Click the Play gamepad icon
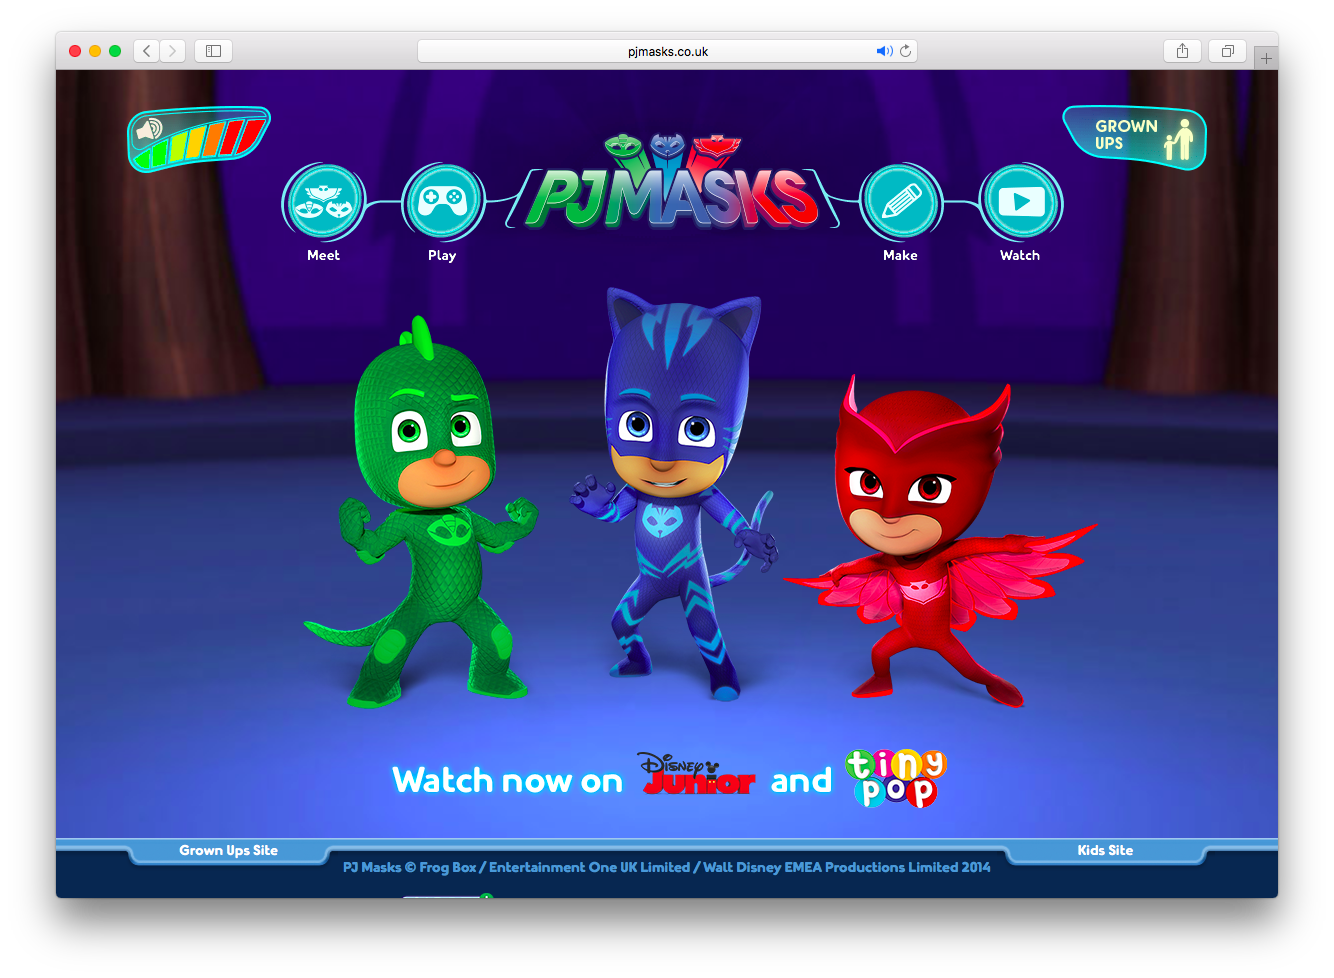This screenshot has height=978, width=1334. tap(442, 203)
